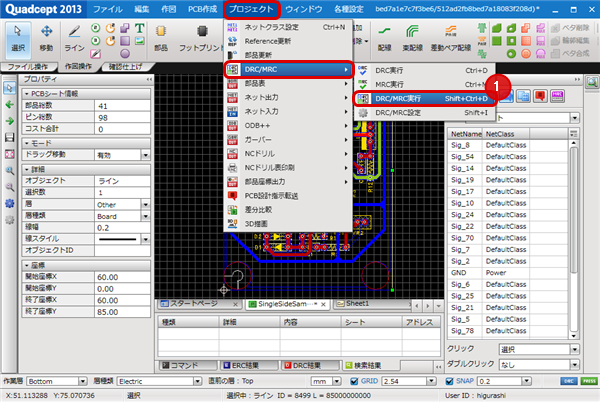
Task: Close the SingleSideSam document tab
Action: (323, 304)
